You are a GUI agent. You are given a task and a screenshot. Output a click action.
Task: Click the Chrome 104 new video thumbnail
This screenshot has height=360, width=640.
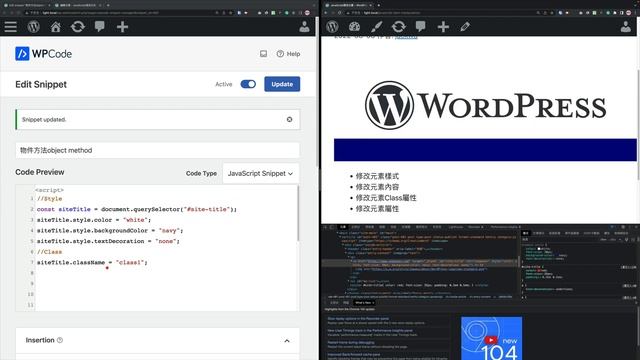[491, 338]
